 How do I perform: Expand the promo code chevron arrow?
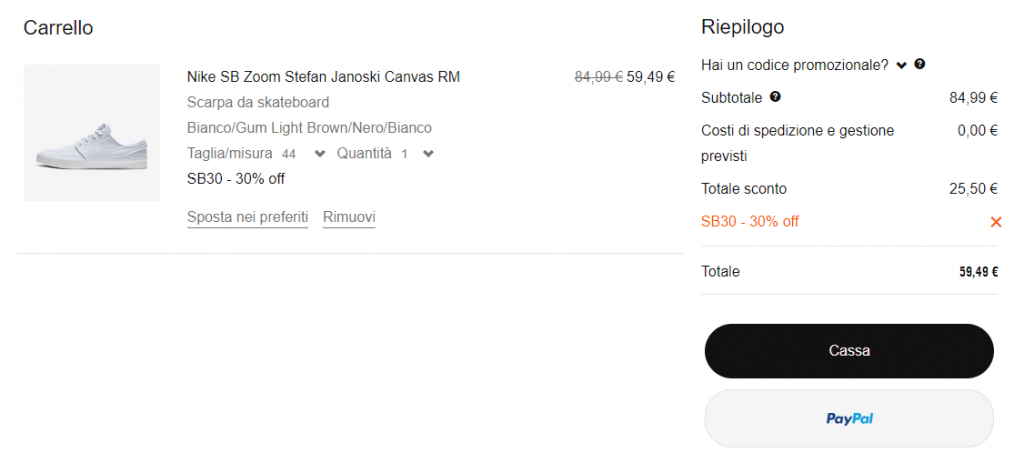(x=901, y=65)
